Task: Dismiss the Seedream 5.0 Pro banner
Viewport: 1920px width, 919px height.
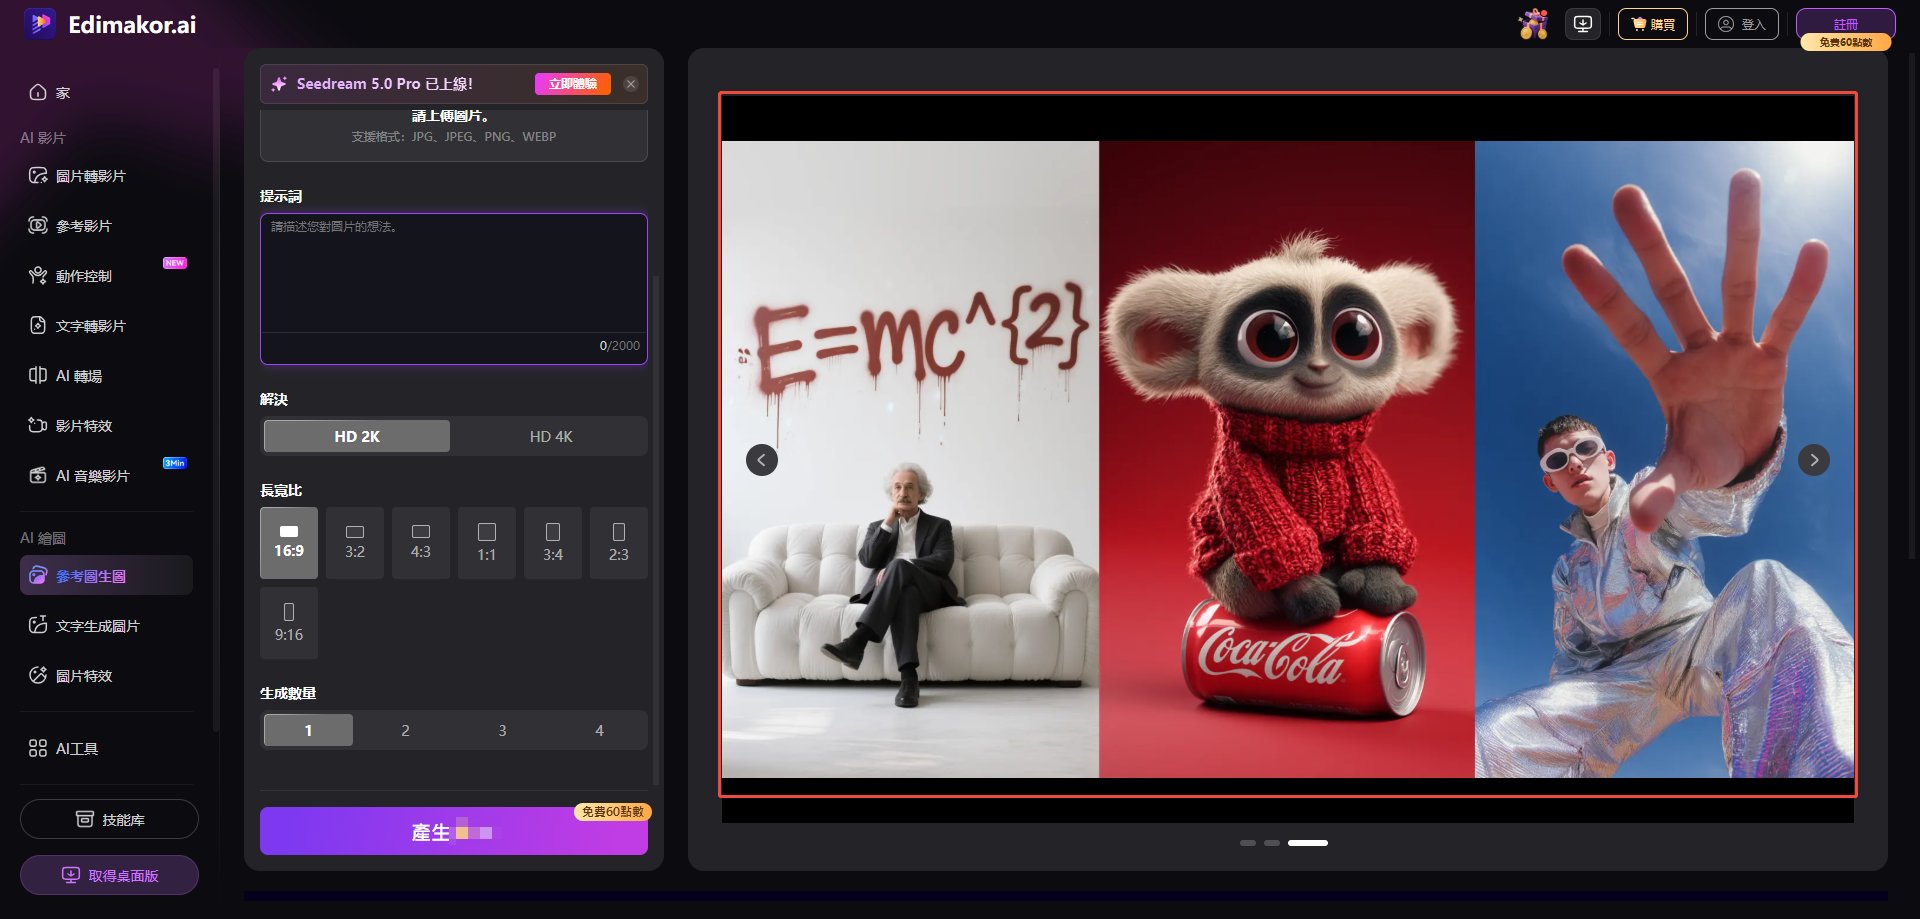Action: [x=631, y=84]
